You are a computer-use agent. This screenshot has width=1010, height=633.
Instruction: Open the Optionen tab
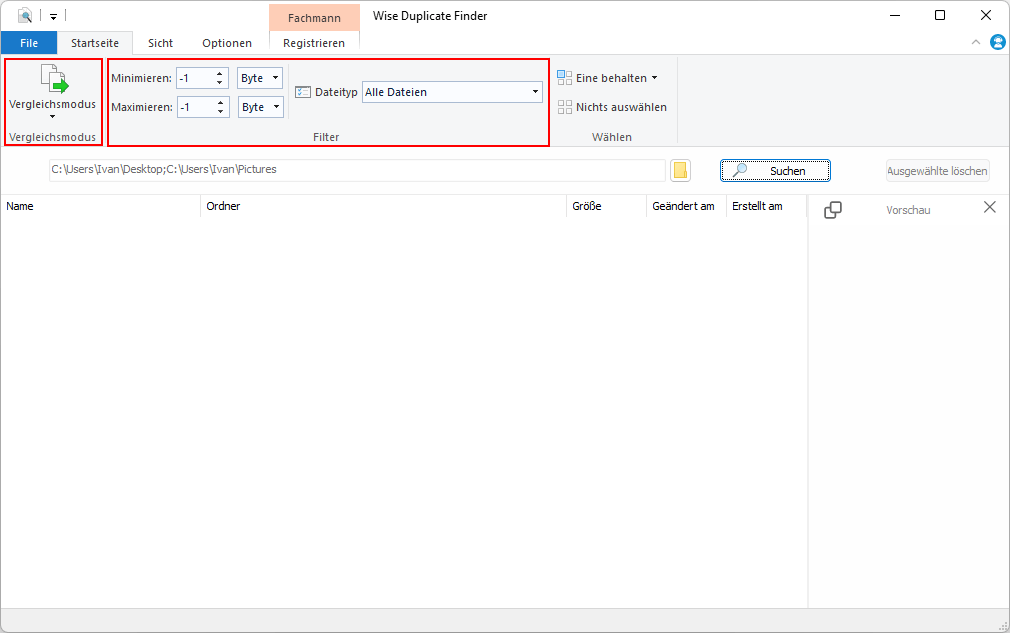[227, 43]
